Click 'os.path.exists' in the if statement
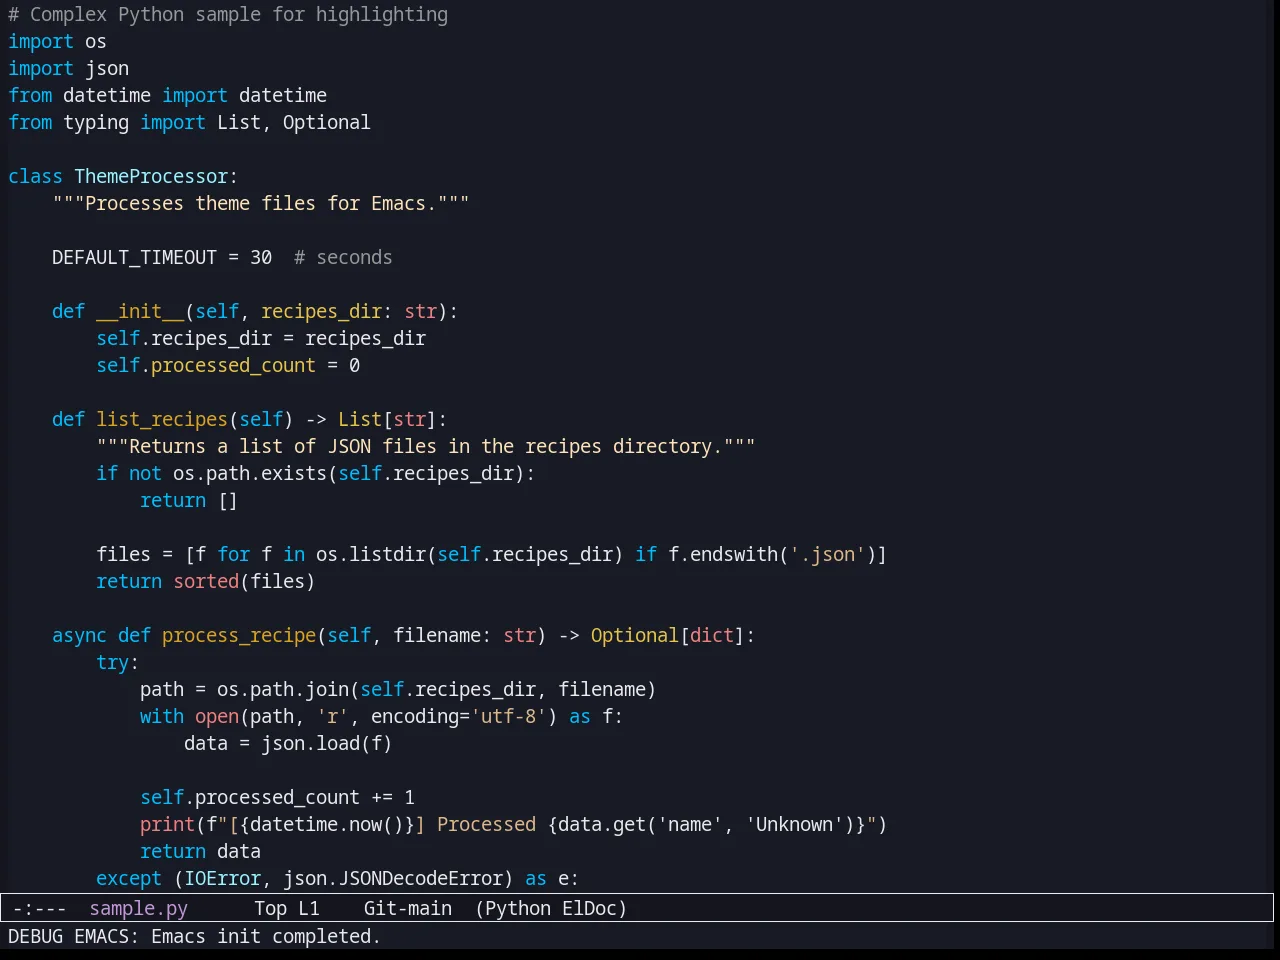1280x960 pixels. pyautogui.click(x=250, y=473)
